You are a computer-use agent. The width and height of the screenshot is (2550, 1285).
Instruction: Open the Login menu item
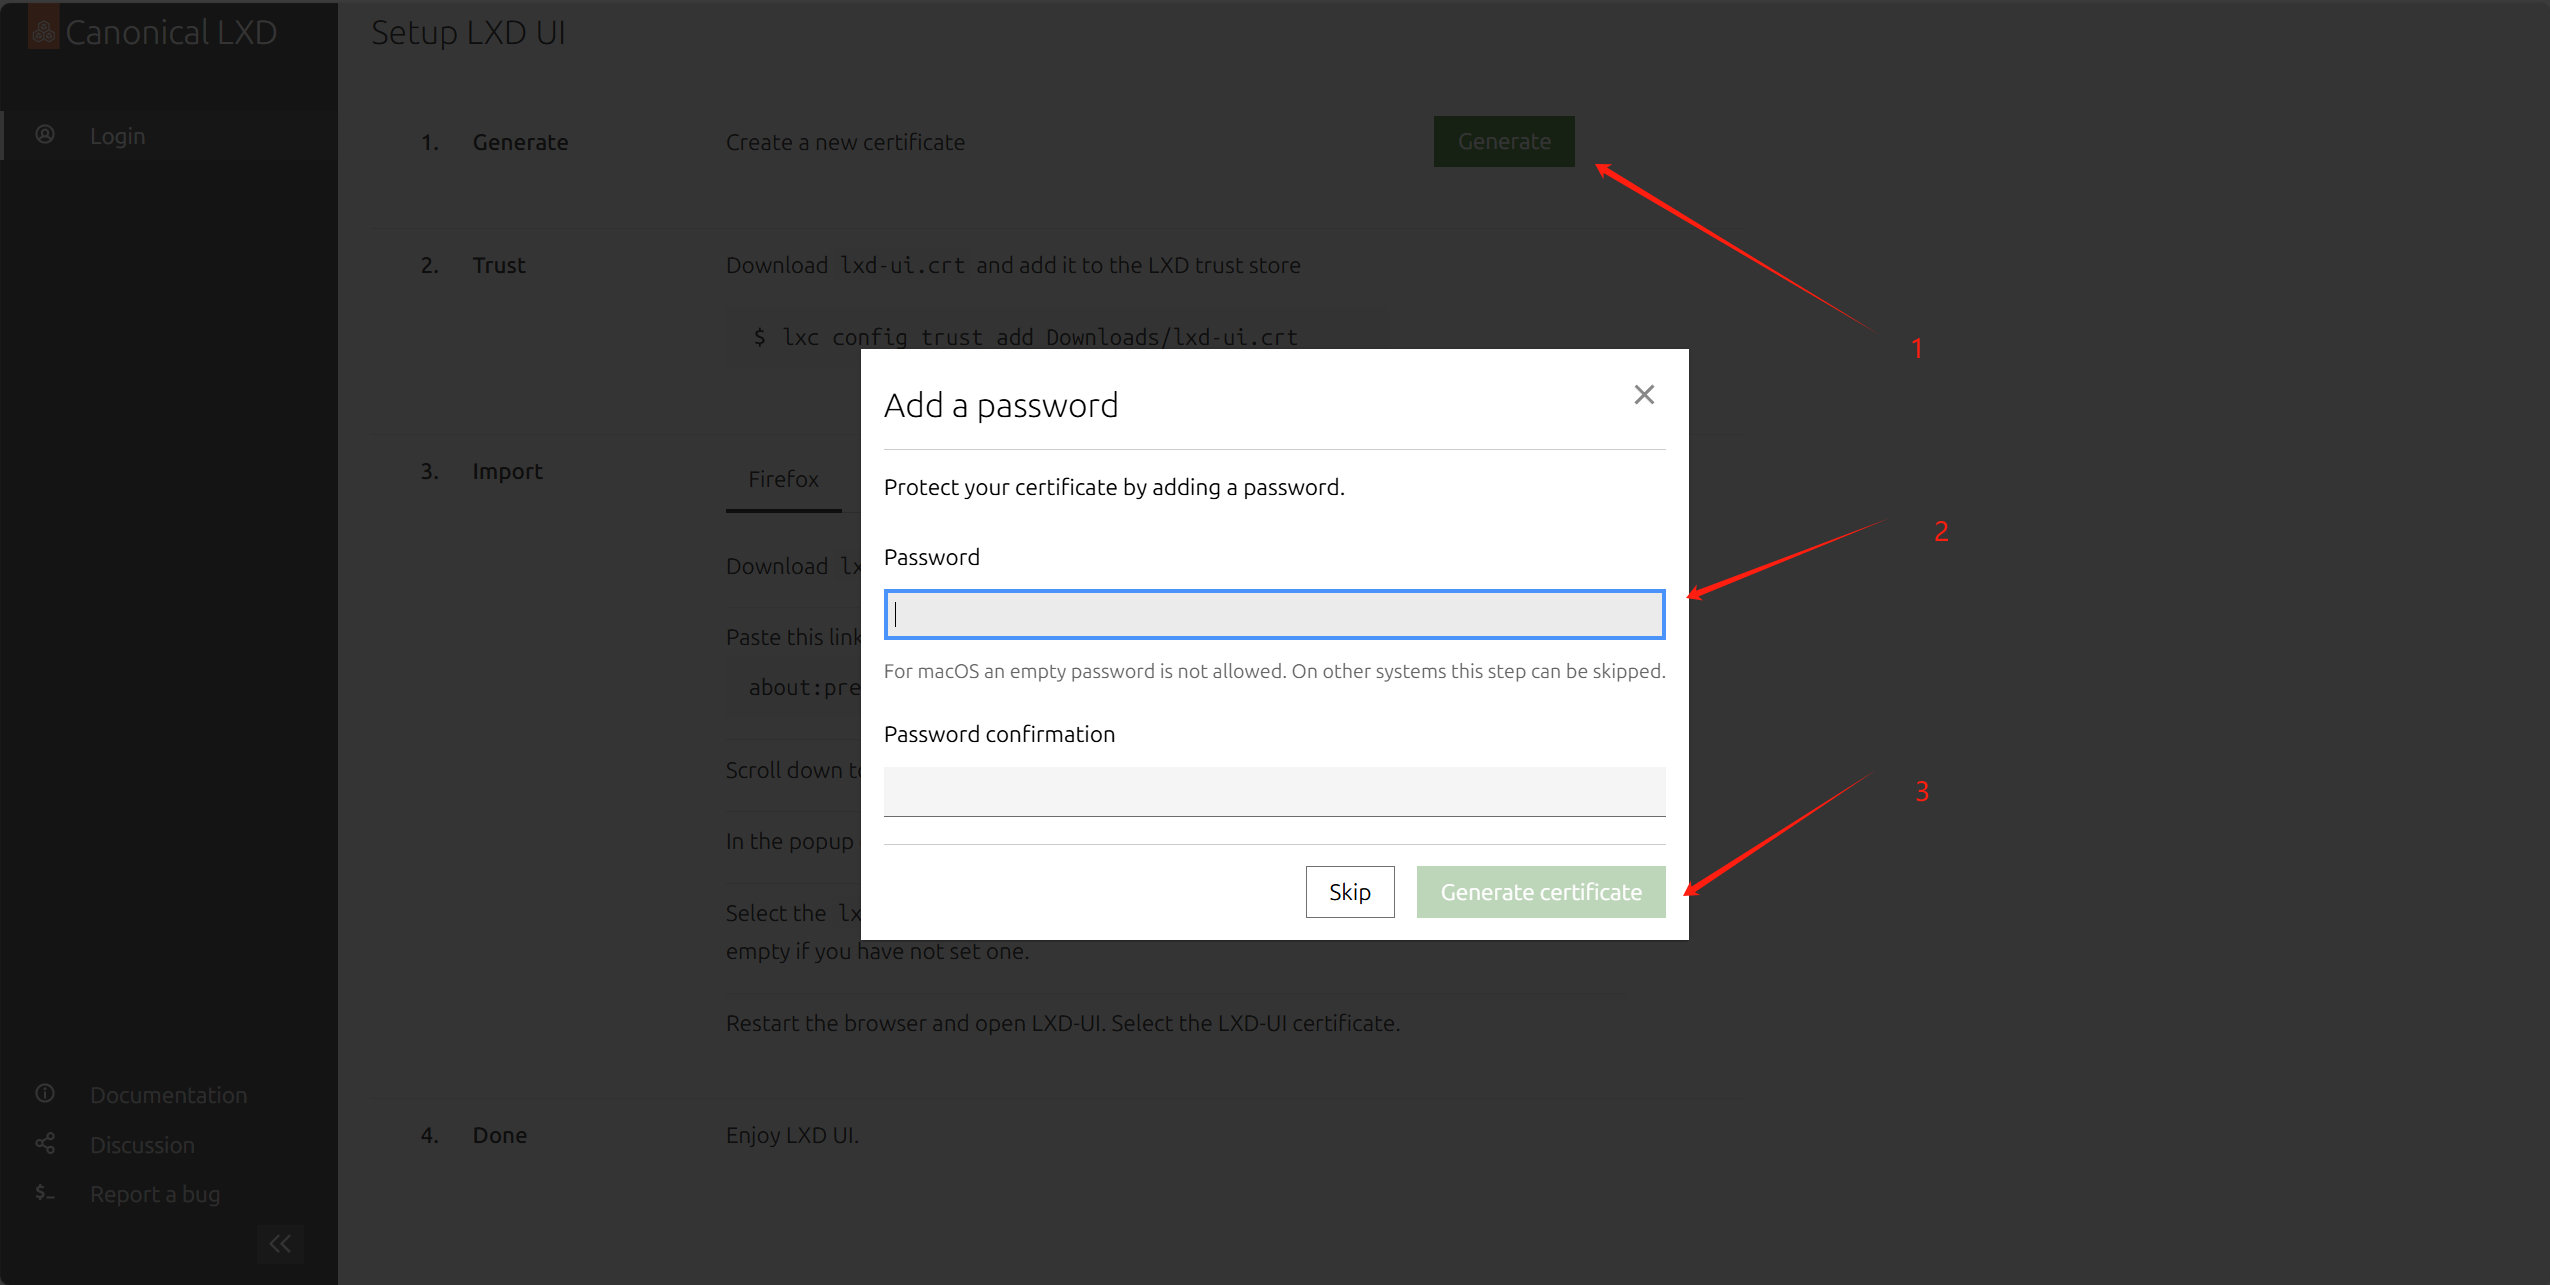pos(117,136)
